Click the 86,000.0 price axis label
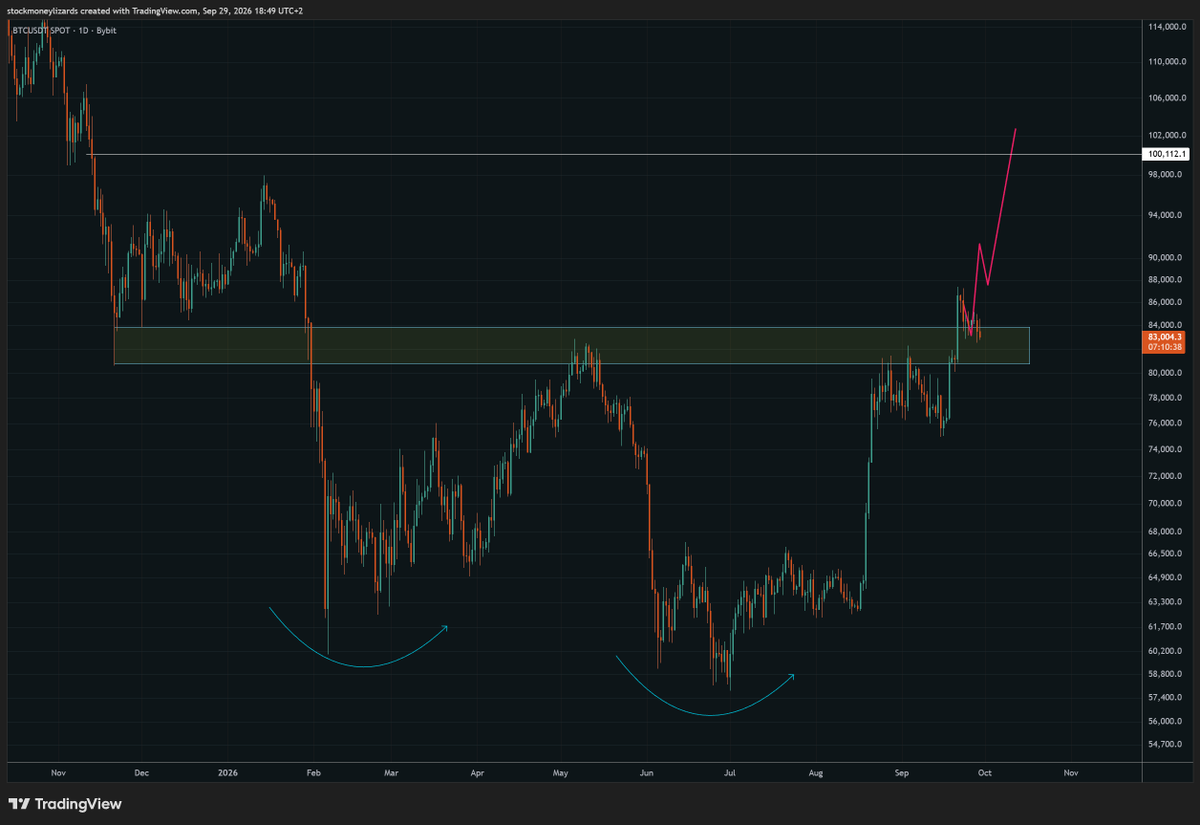 [1167, 302]
